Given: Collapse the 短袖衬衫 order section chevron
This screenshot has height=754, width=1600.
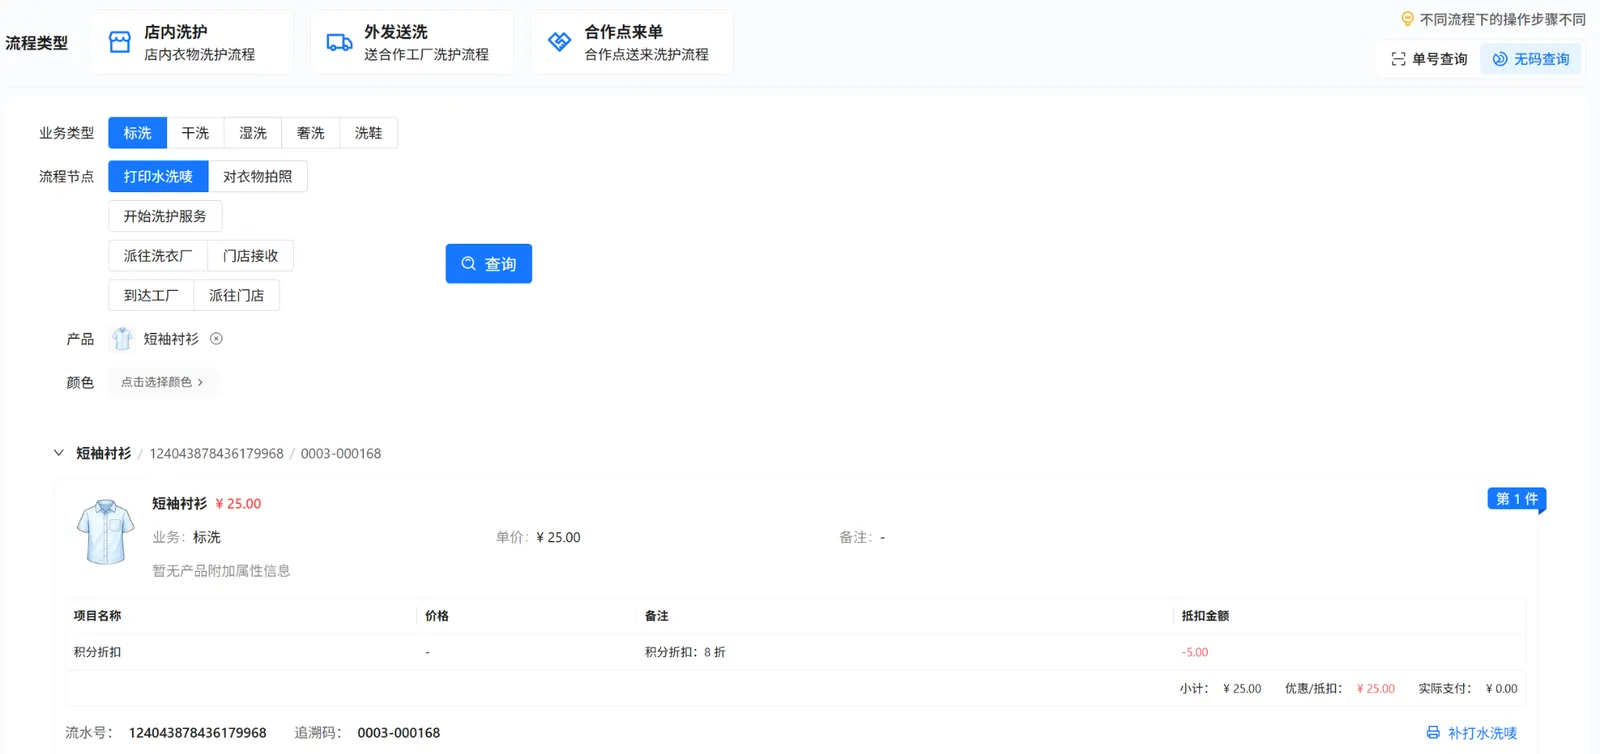Looking at the screenshot, I should pyautogui.click(x=58, y=453).
